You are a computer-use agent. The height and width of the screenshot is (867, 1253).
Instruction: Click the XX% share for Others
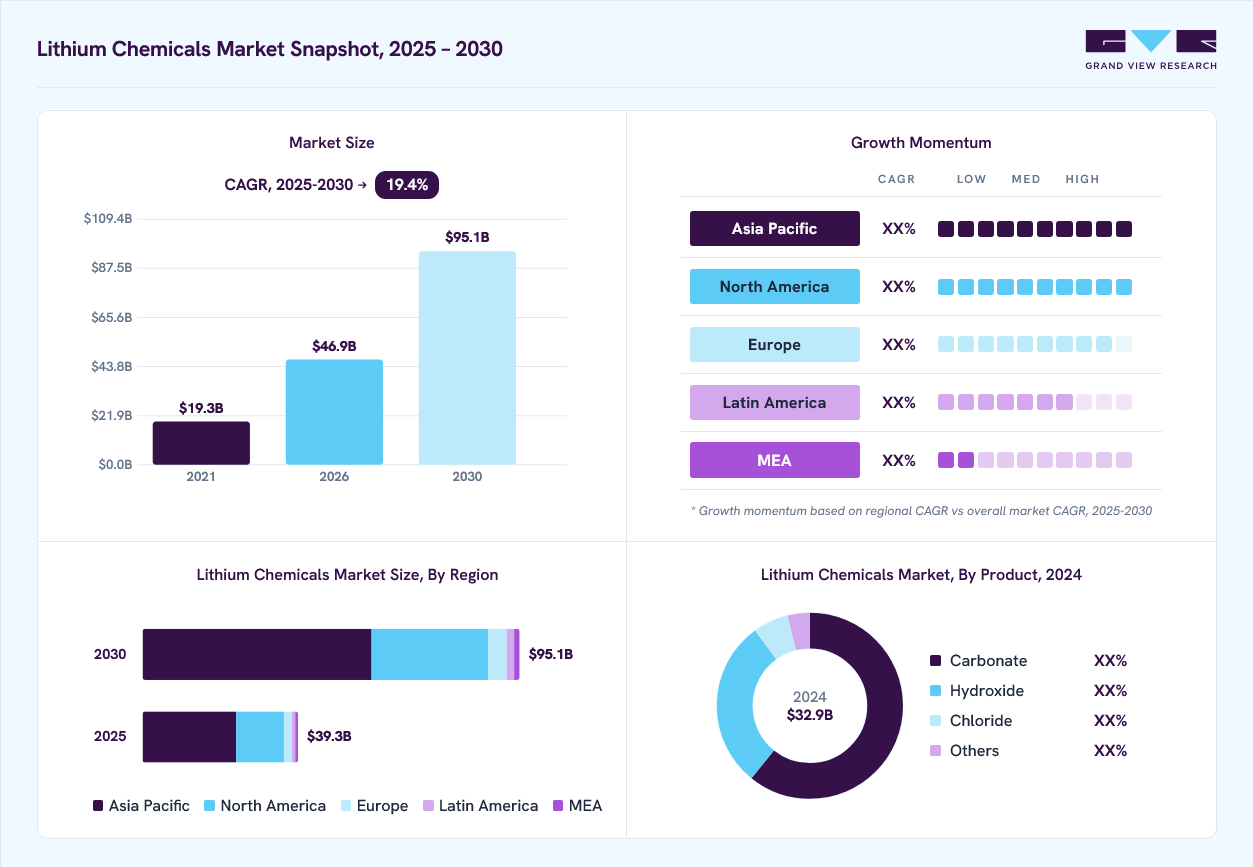(x=1111, y=751)
